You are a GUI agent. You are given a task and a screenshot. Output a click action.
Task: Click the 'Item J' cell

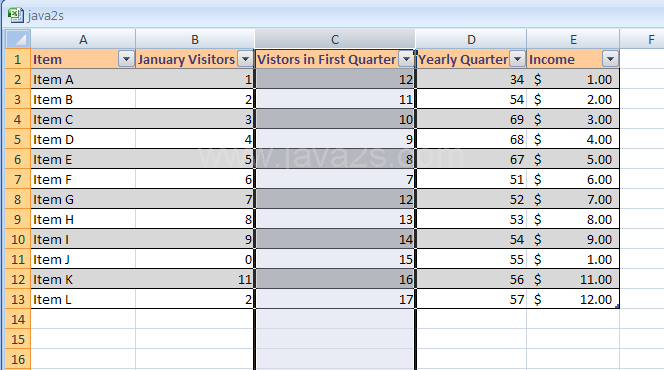click(83, 259)
